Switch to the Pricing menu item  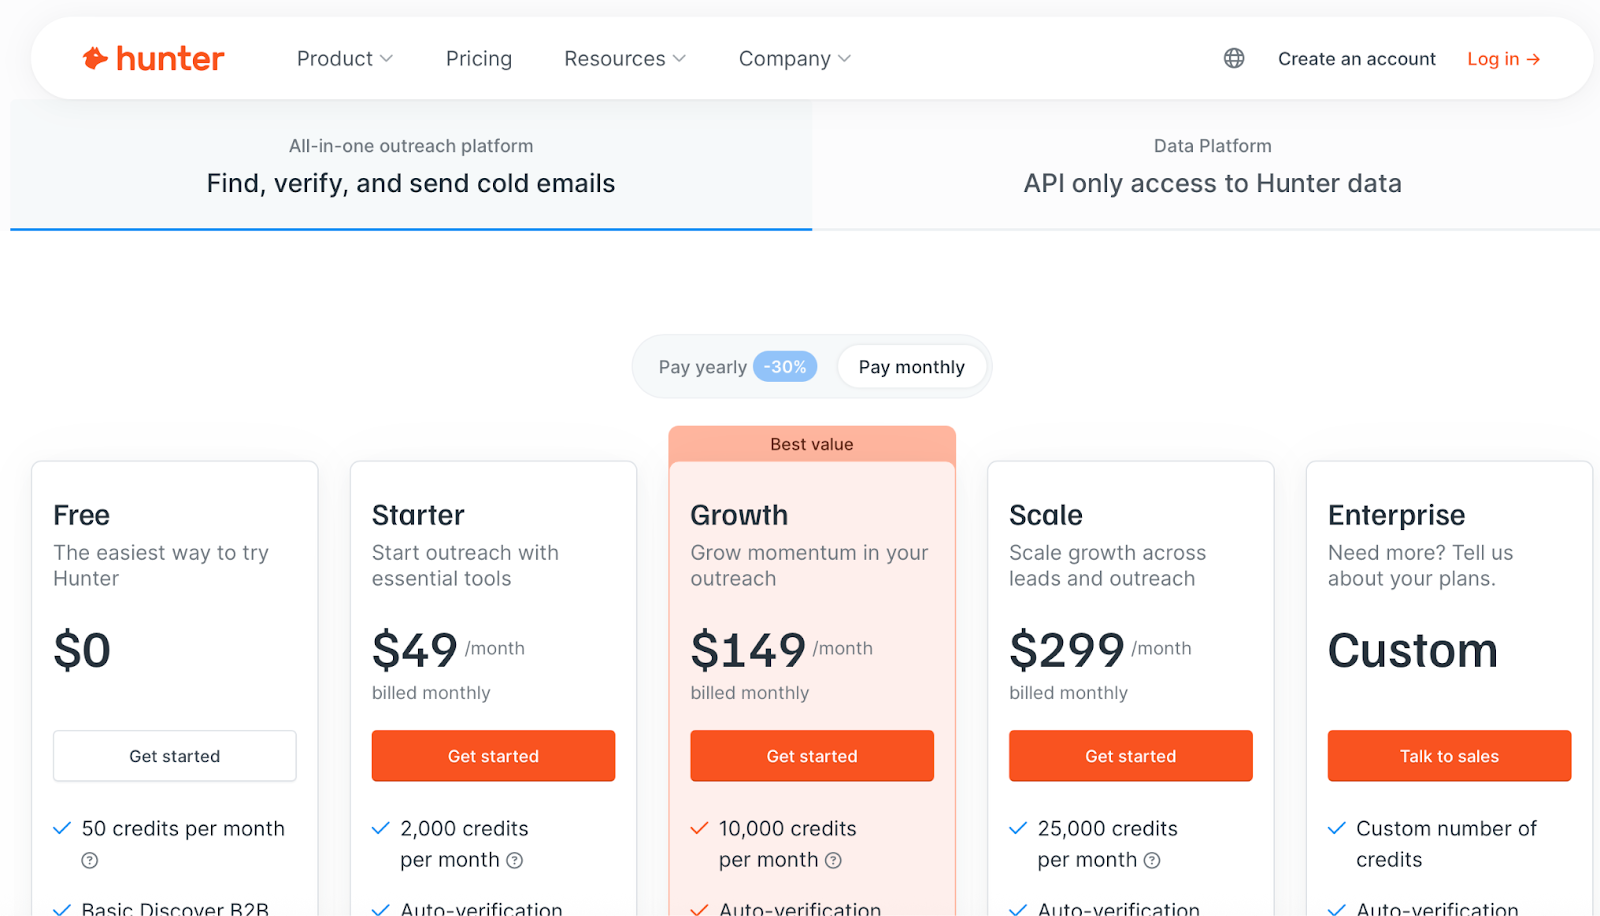tap(478, 58)
